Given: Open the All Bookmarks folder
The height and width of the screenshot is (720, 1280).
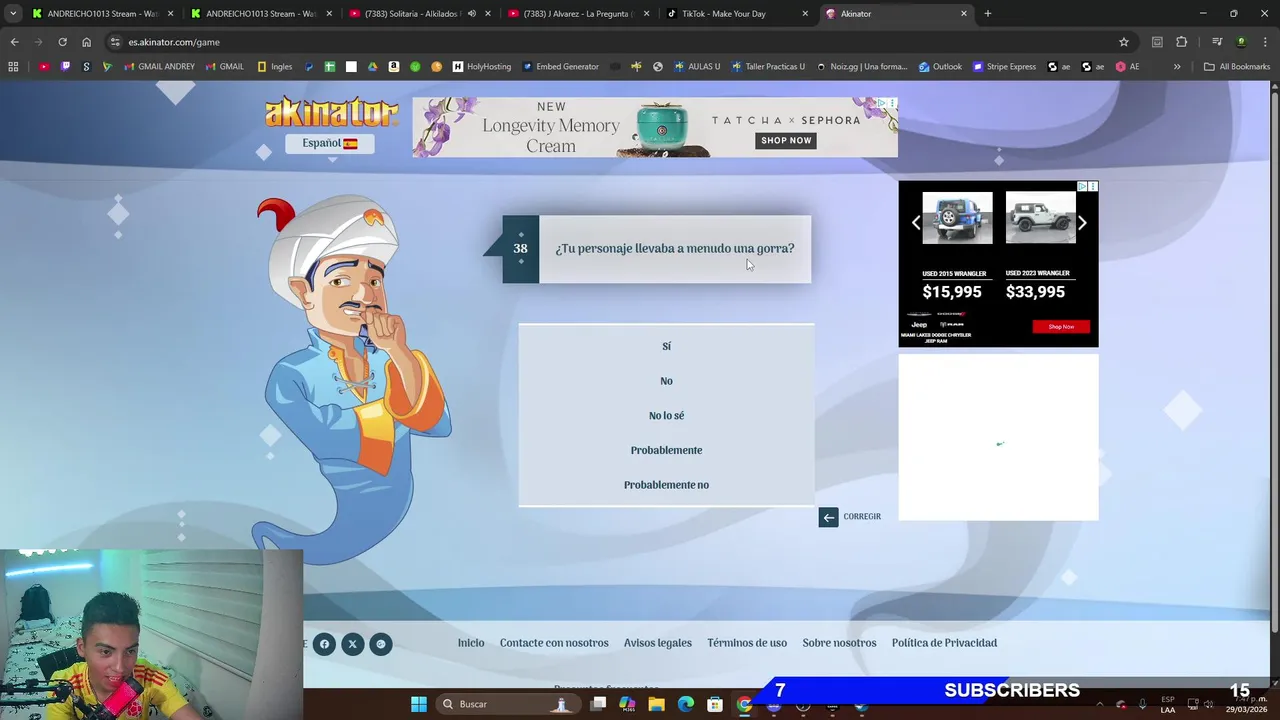Looking at the screenshot, I should click(1237, 67).
